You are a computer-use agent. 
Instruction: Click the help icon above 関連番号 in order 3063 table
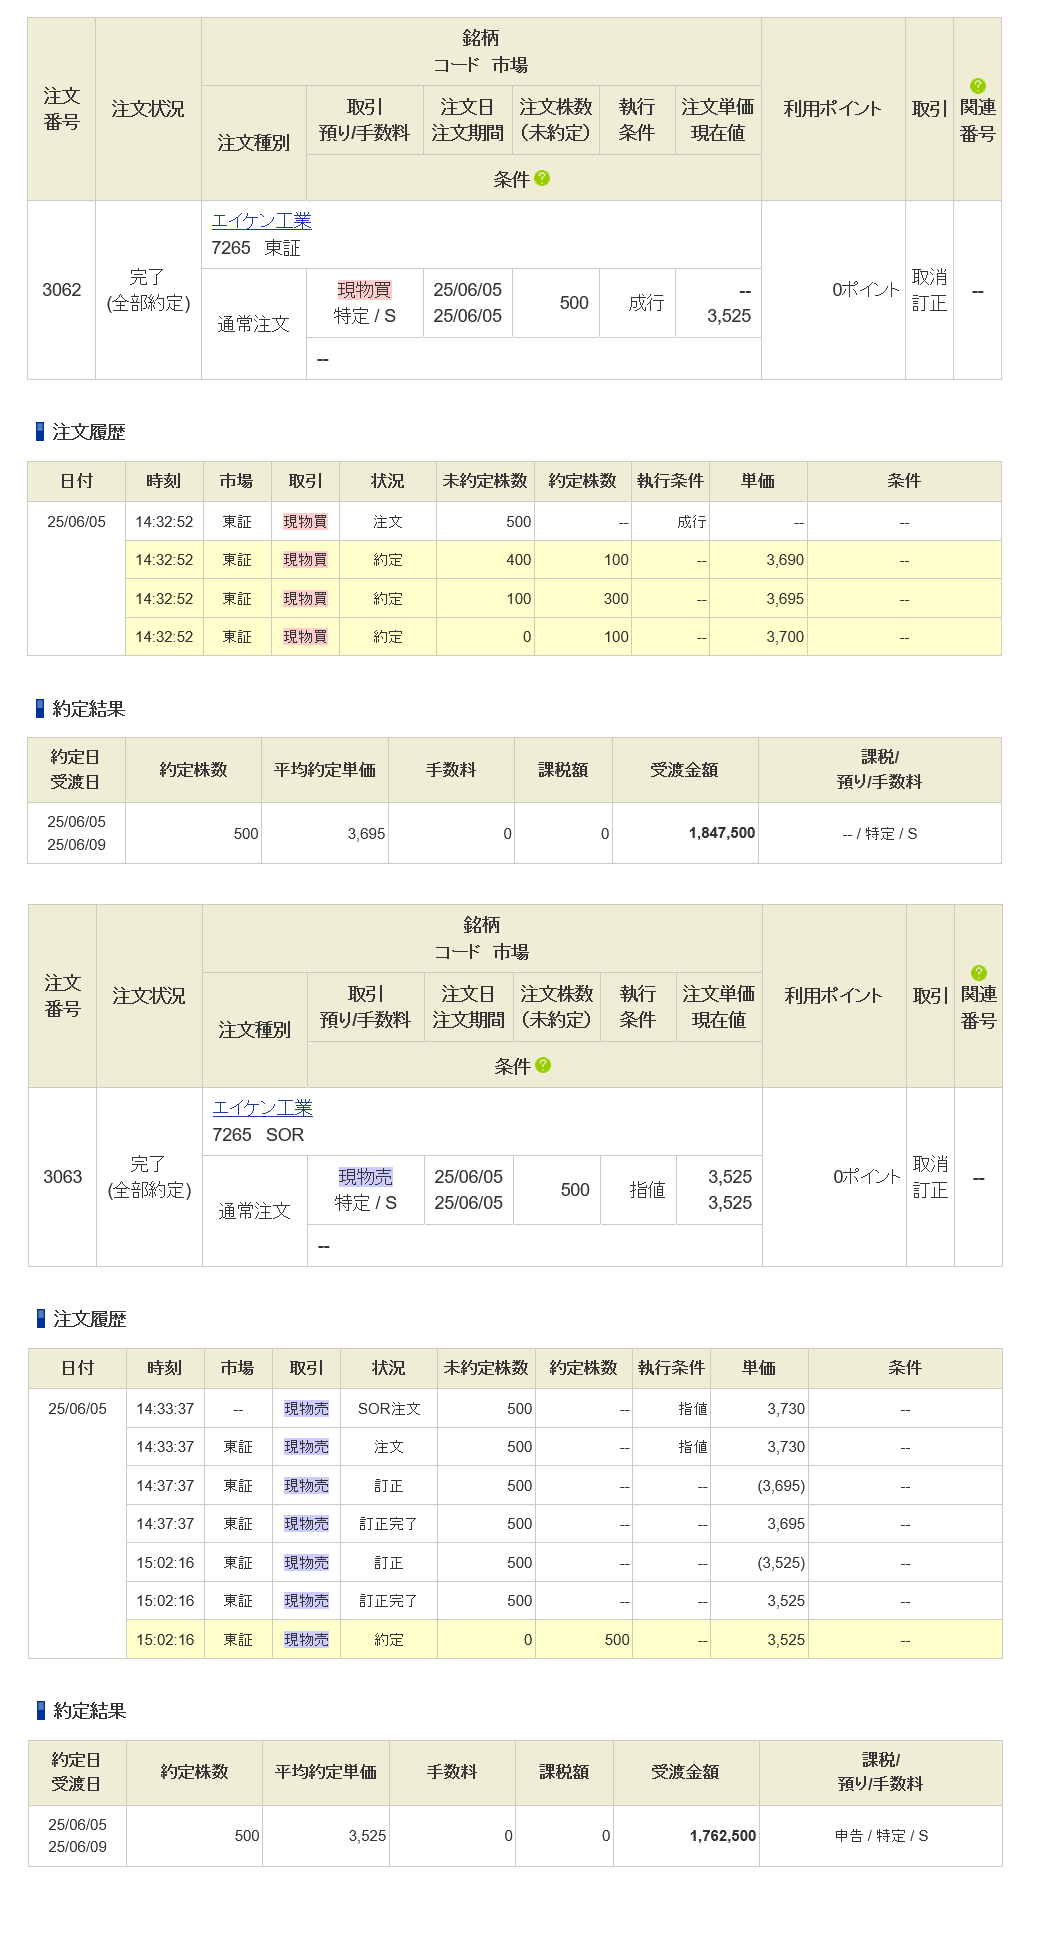pos(979,973)
